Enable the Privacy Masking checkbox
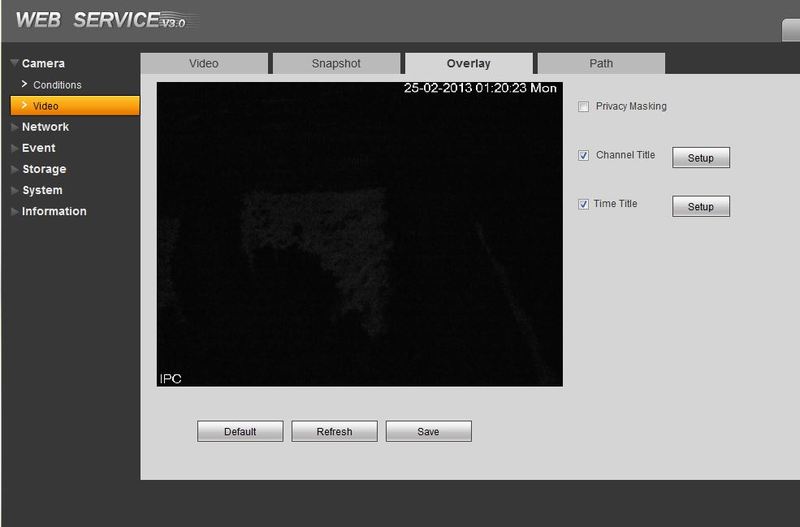Viewport: 800px width, 527px height. tap(584, 106)
